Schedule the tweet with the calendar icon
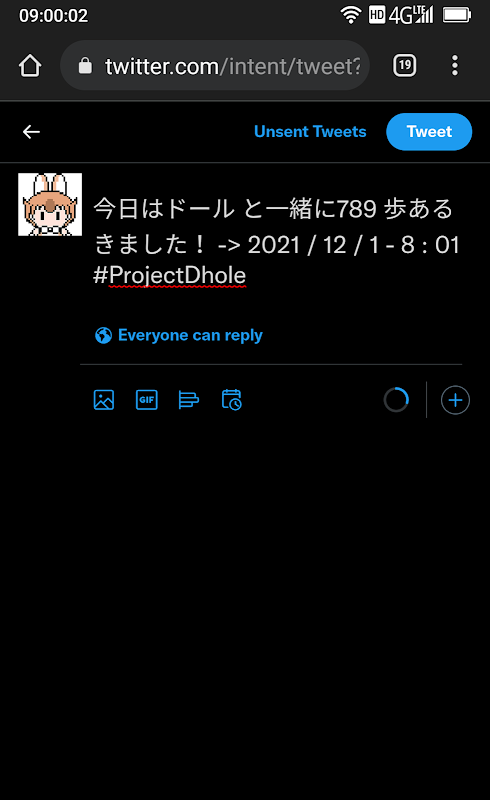 click(232, 399)
